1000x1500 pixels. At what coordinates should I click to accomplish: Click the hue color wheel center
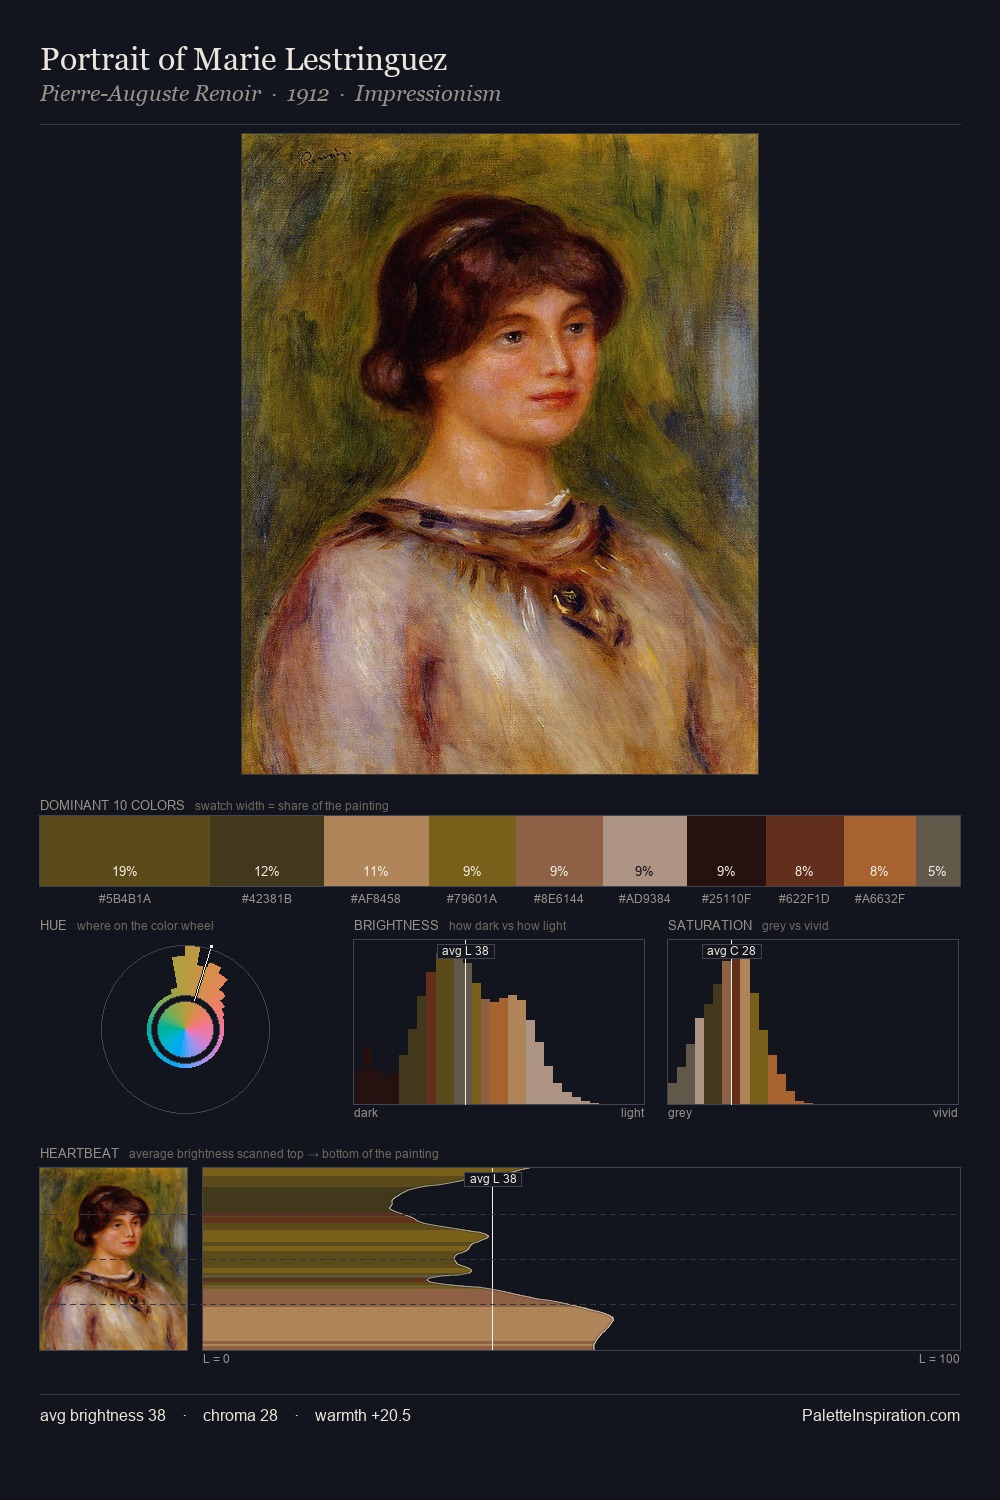click(x=185, y=1029)
